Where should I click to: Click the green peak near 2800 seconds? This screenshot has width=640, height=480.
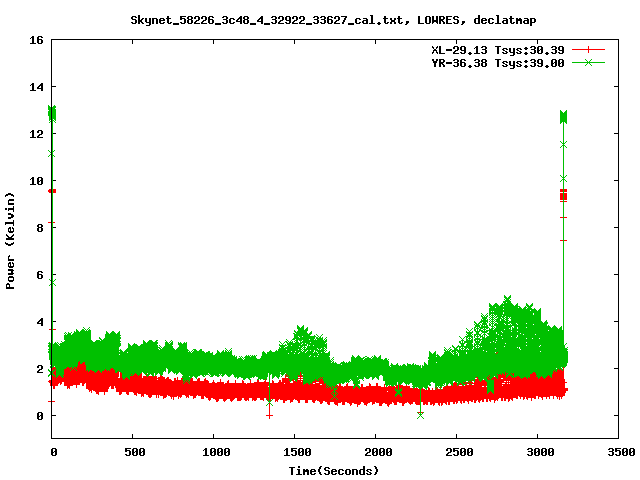[507, 300]
